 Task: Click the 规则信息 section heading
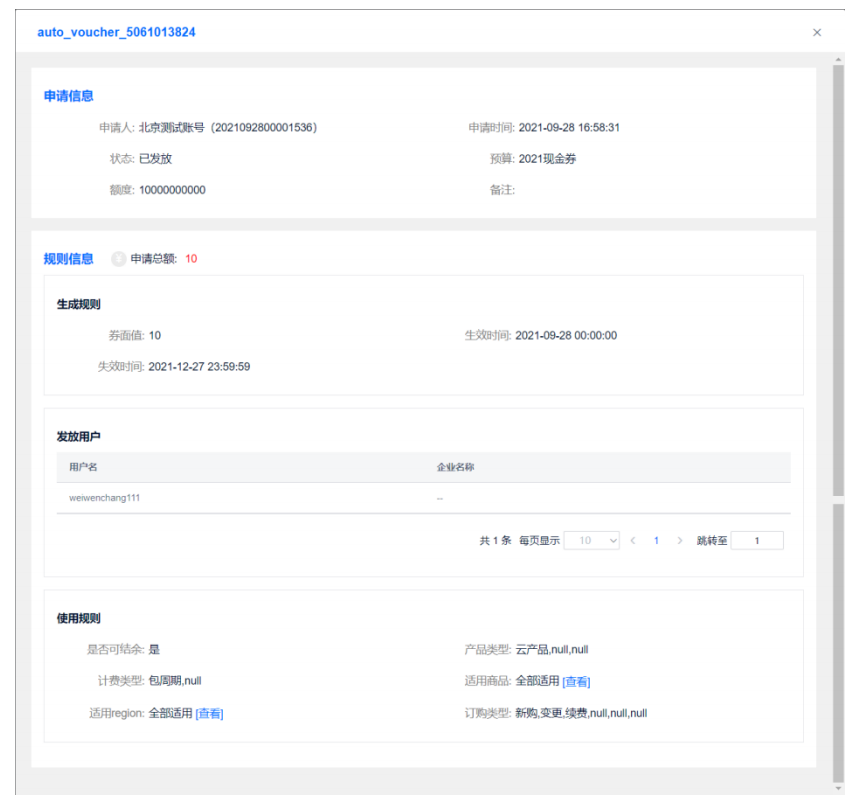coord(68,259)
